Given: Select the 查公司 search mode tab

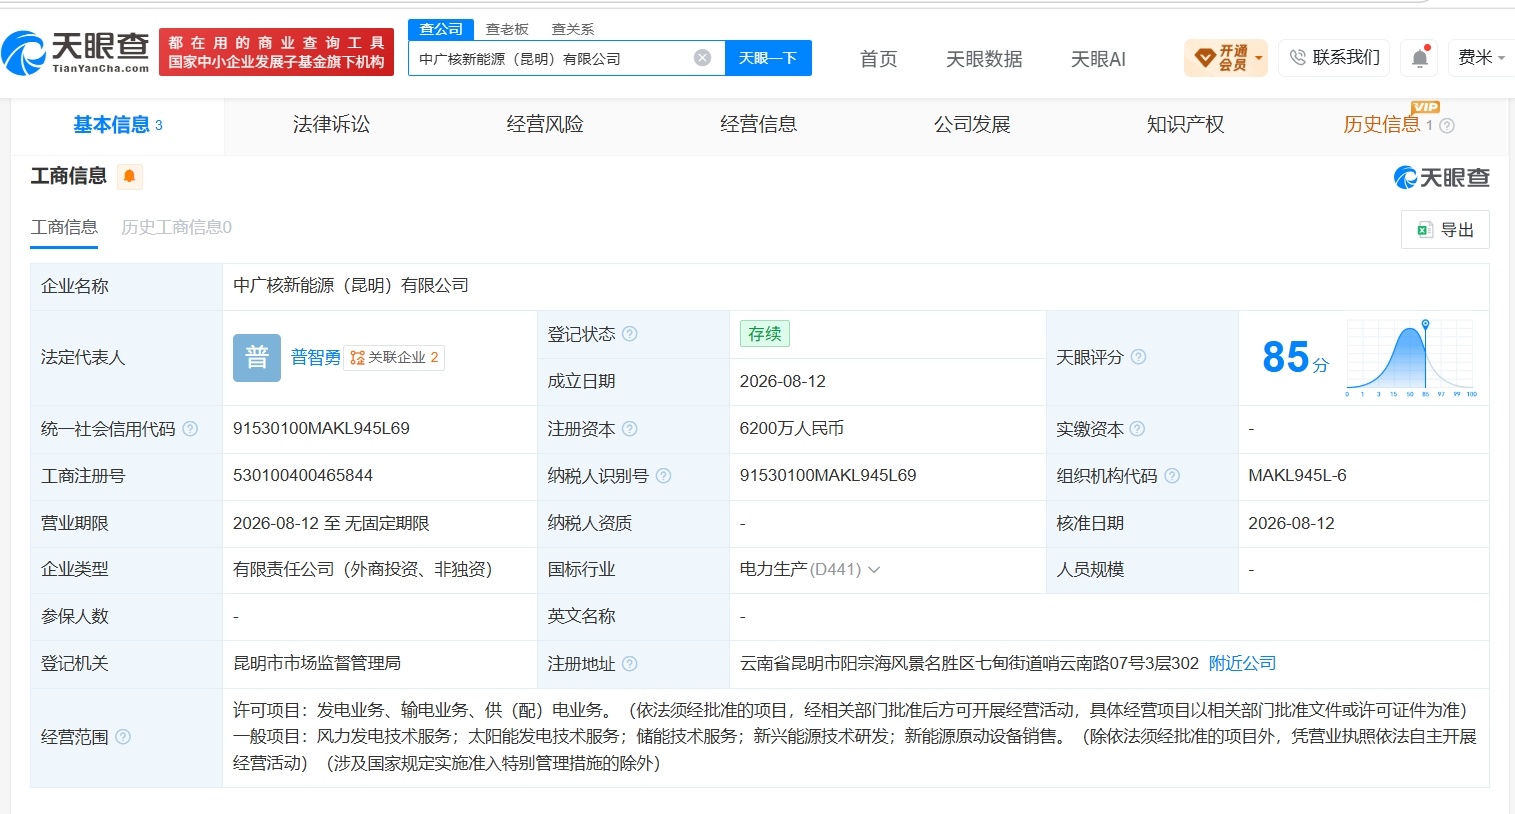Looking at the screenshot, I should [x=441, y=29].
